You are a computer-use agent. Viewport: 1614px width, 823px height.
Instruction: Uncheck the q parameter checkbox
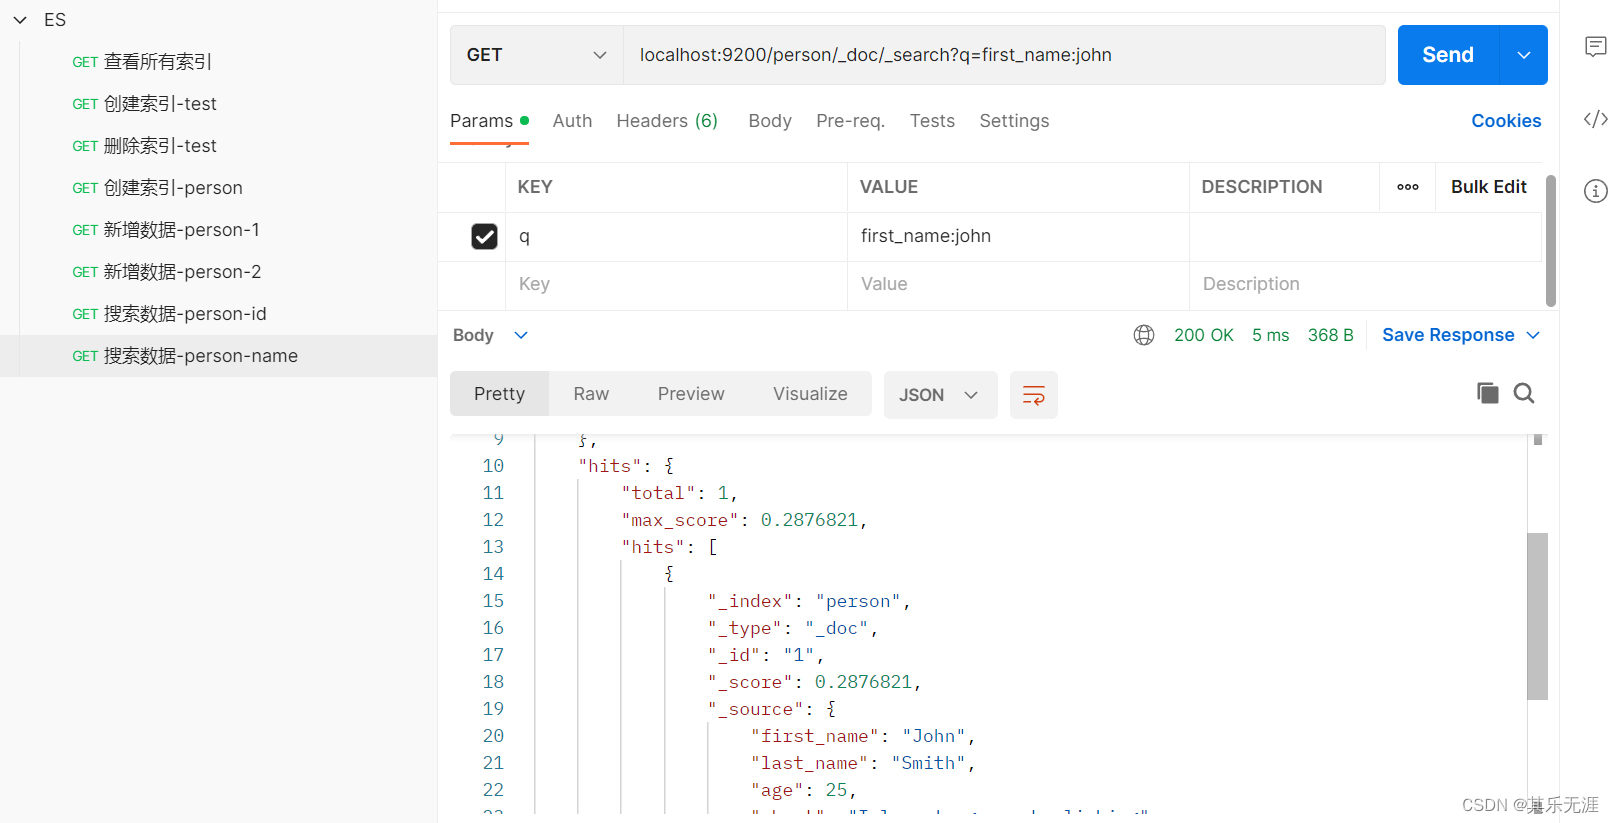(x=484, y=236)
